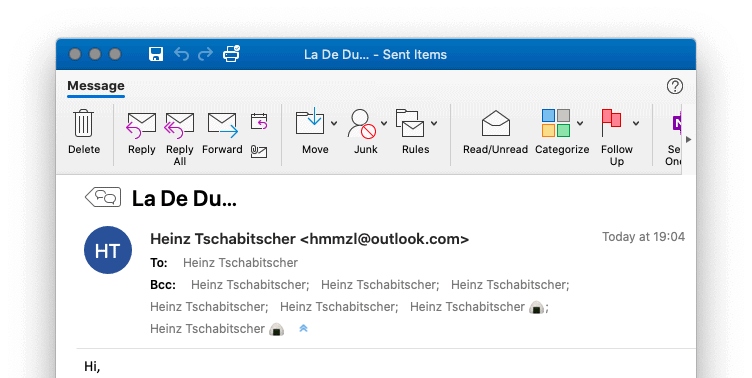The width and height of the screenshot is (752, 378).
Task: Click the Save icon in title bar
Action: [156, 54]
